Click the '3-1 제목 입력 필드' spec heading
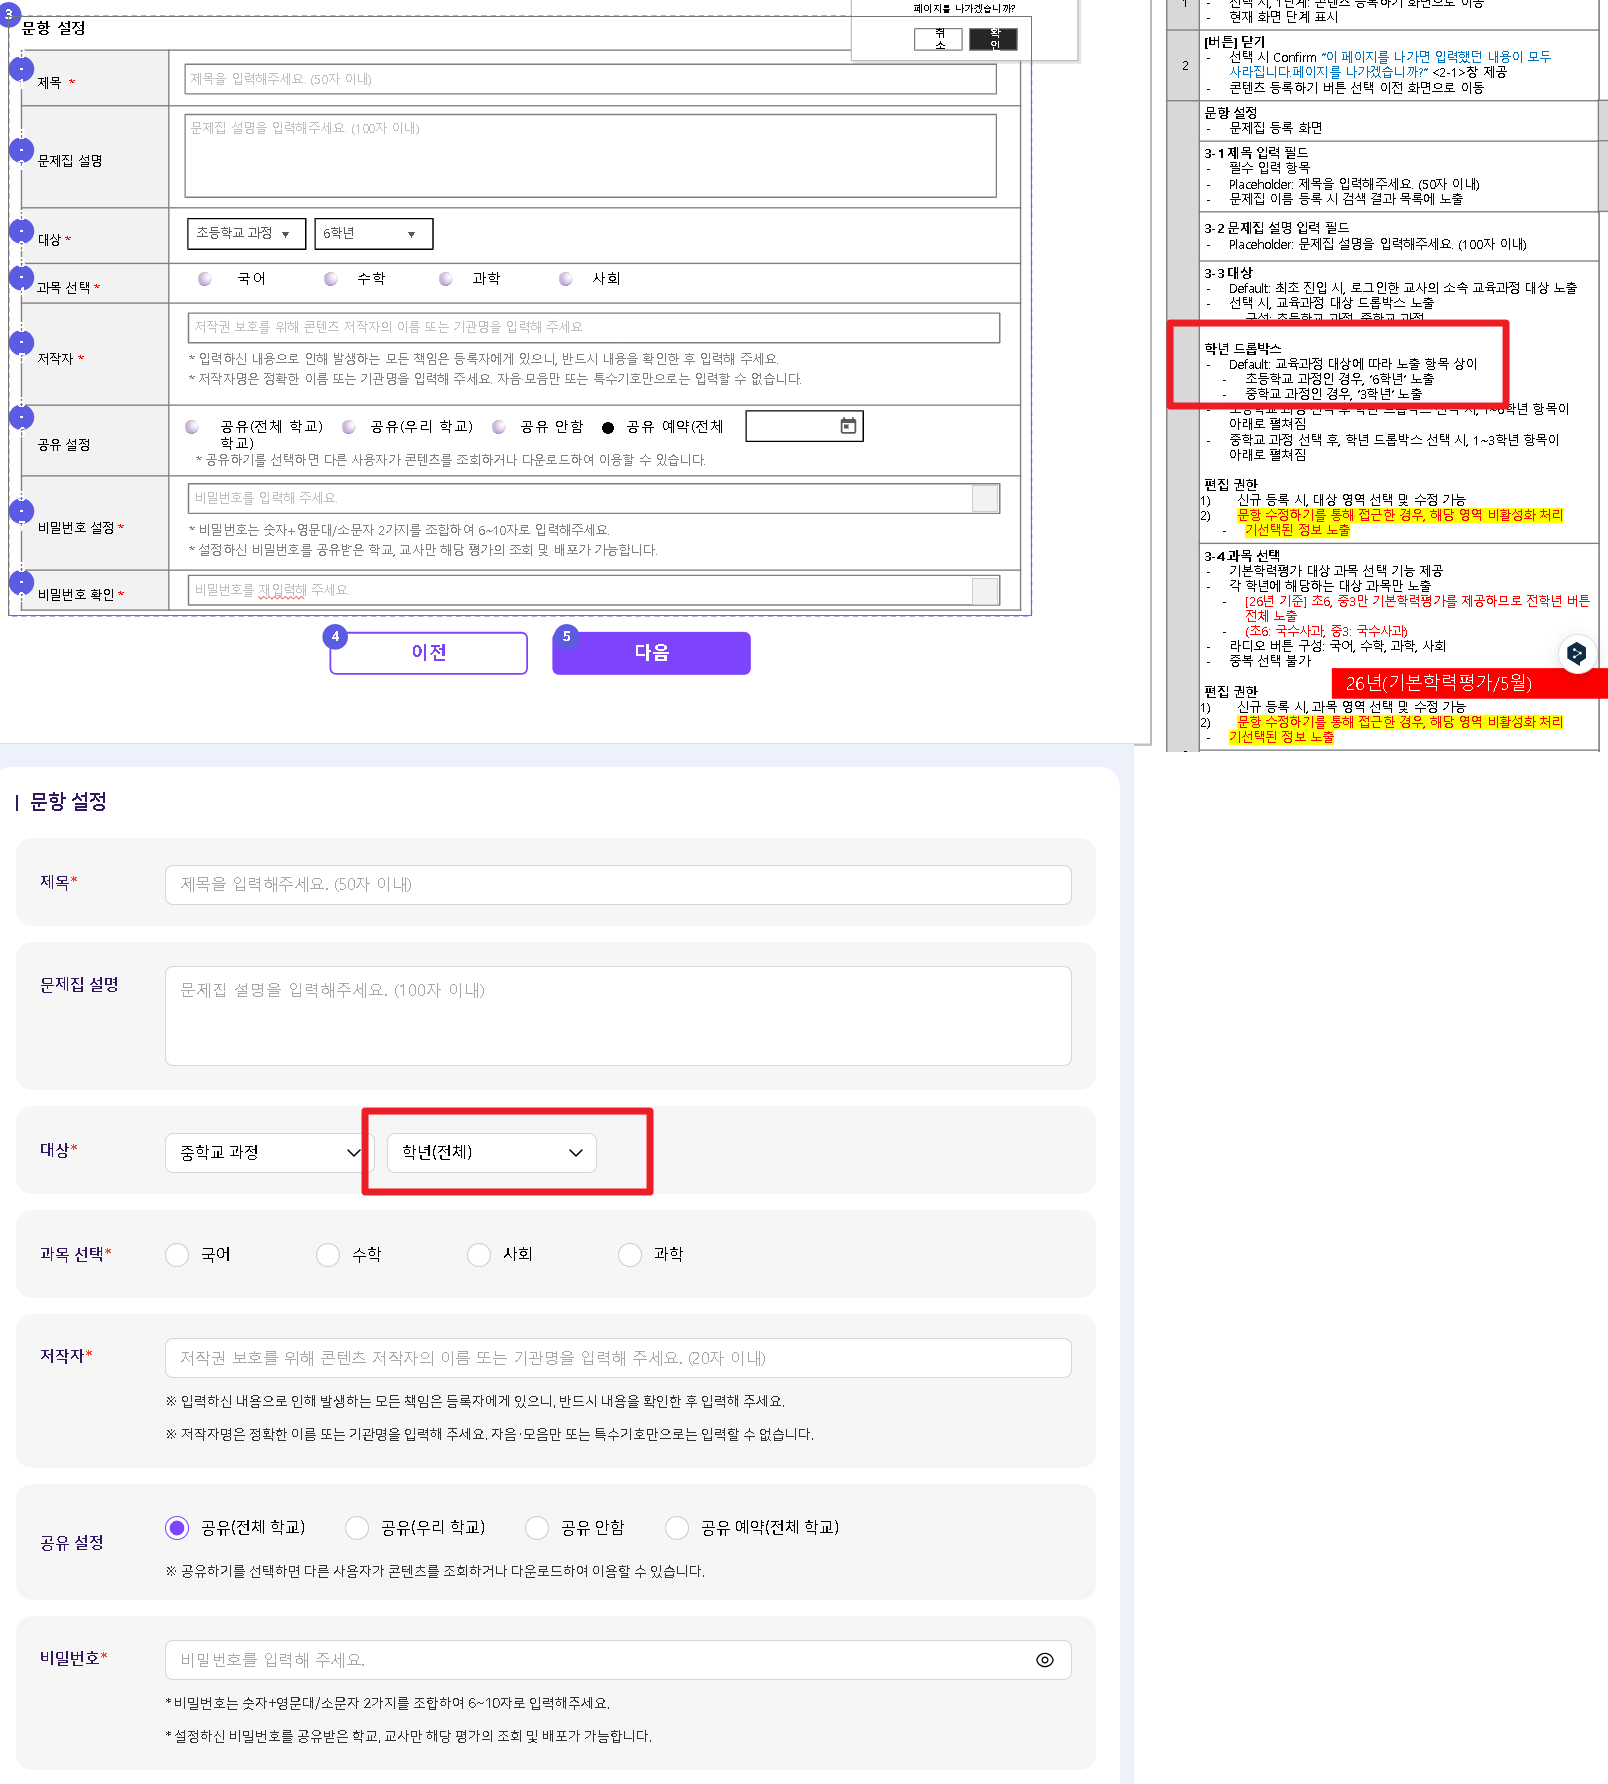1608x1784 pixels. coord(1255,153)
